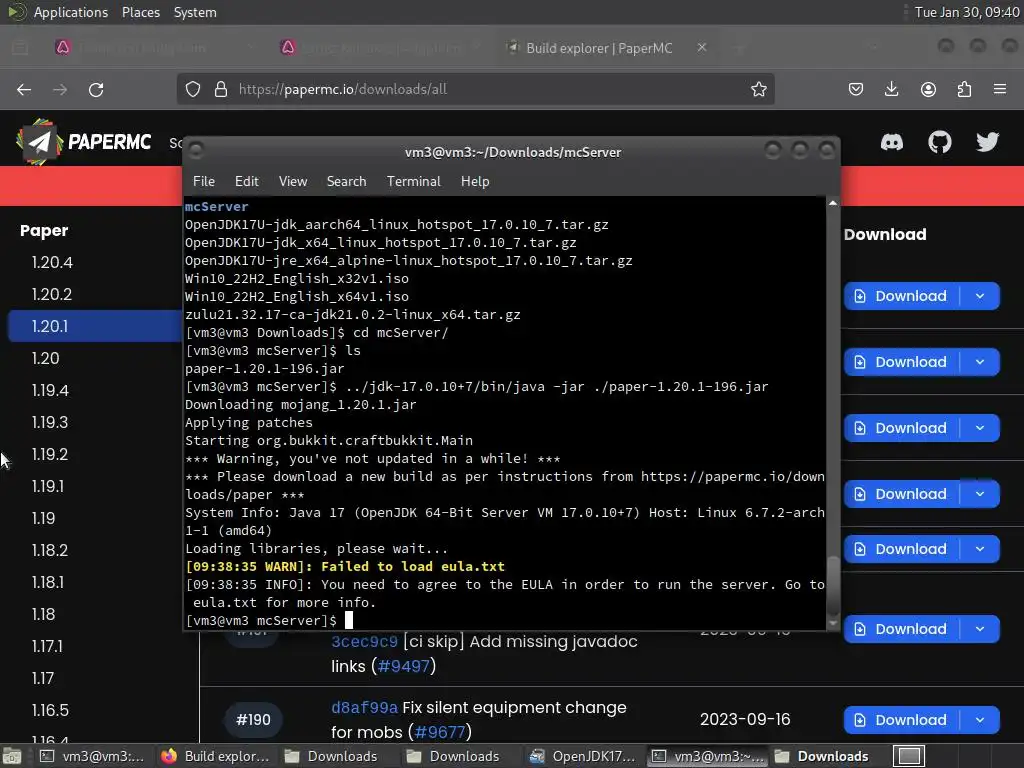Click the clock Tue Jan 30, 09:40
This screenshot has width=1024, height=768.
click(967, 12)
